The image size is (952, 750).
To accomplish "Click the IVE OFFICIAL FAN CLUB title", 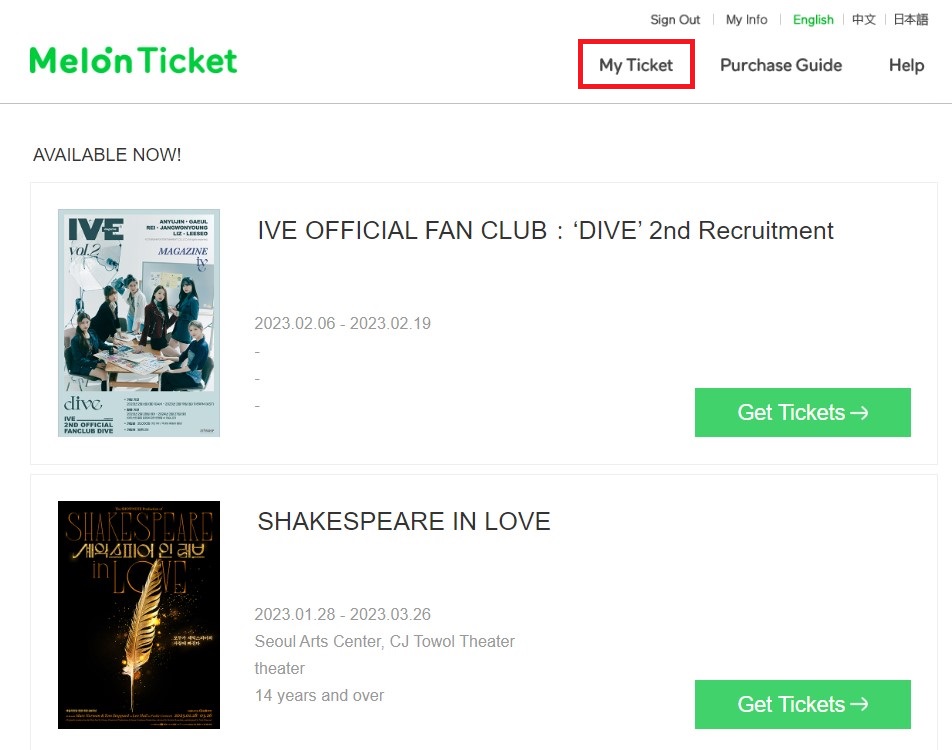I will click(545, 231).
